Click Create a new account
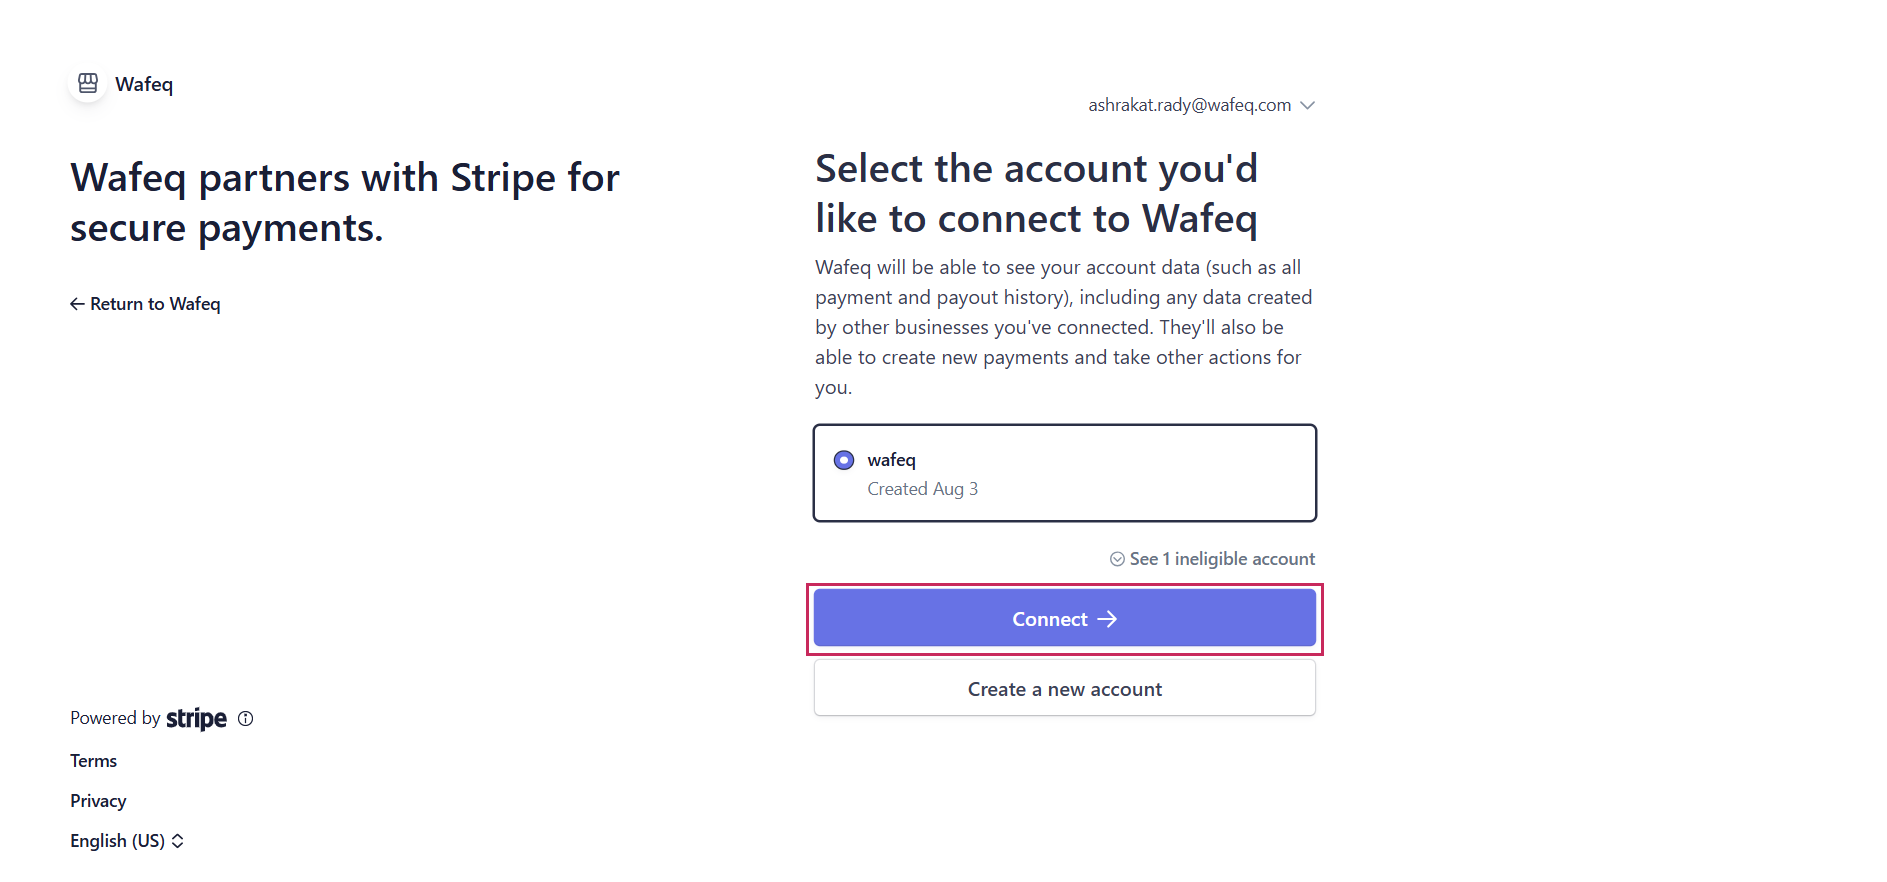The height and width of the screenshot is (882, 1887). [x=1064, y=689]
